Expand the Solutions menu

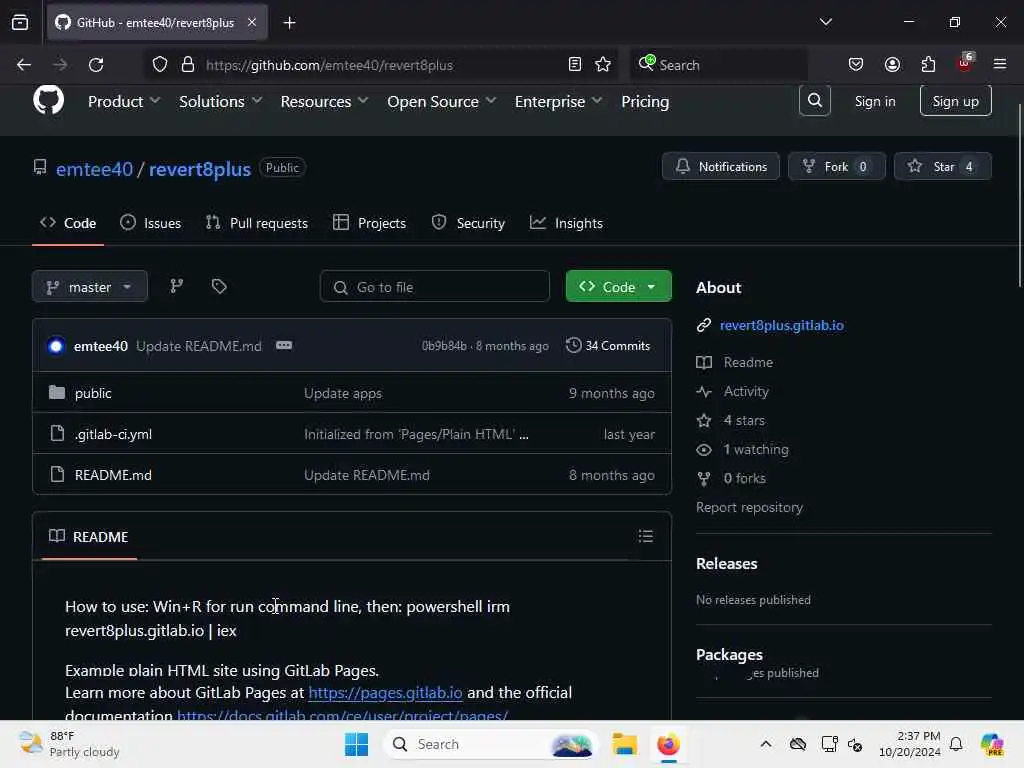220,101
